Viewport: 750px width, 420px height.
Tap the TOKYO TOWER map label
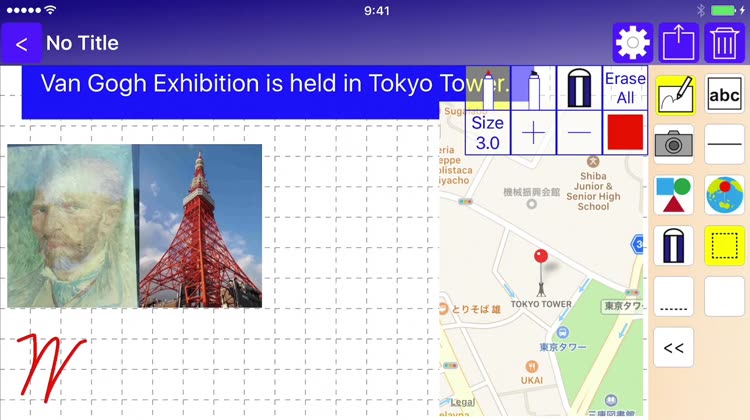click(x=541, y=304)
